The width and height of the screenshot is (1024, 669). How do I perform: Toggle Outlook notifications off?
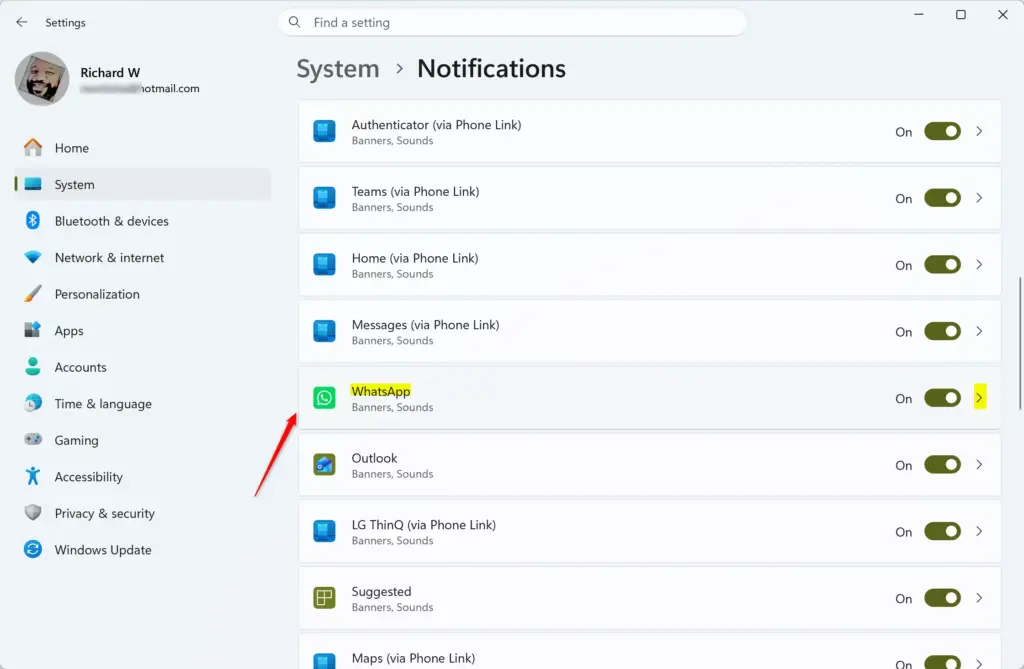pos(942,465)
